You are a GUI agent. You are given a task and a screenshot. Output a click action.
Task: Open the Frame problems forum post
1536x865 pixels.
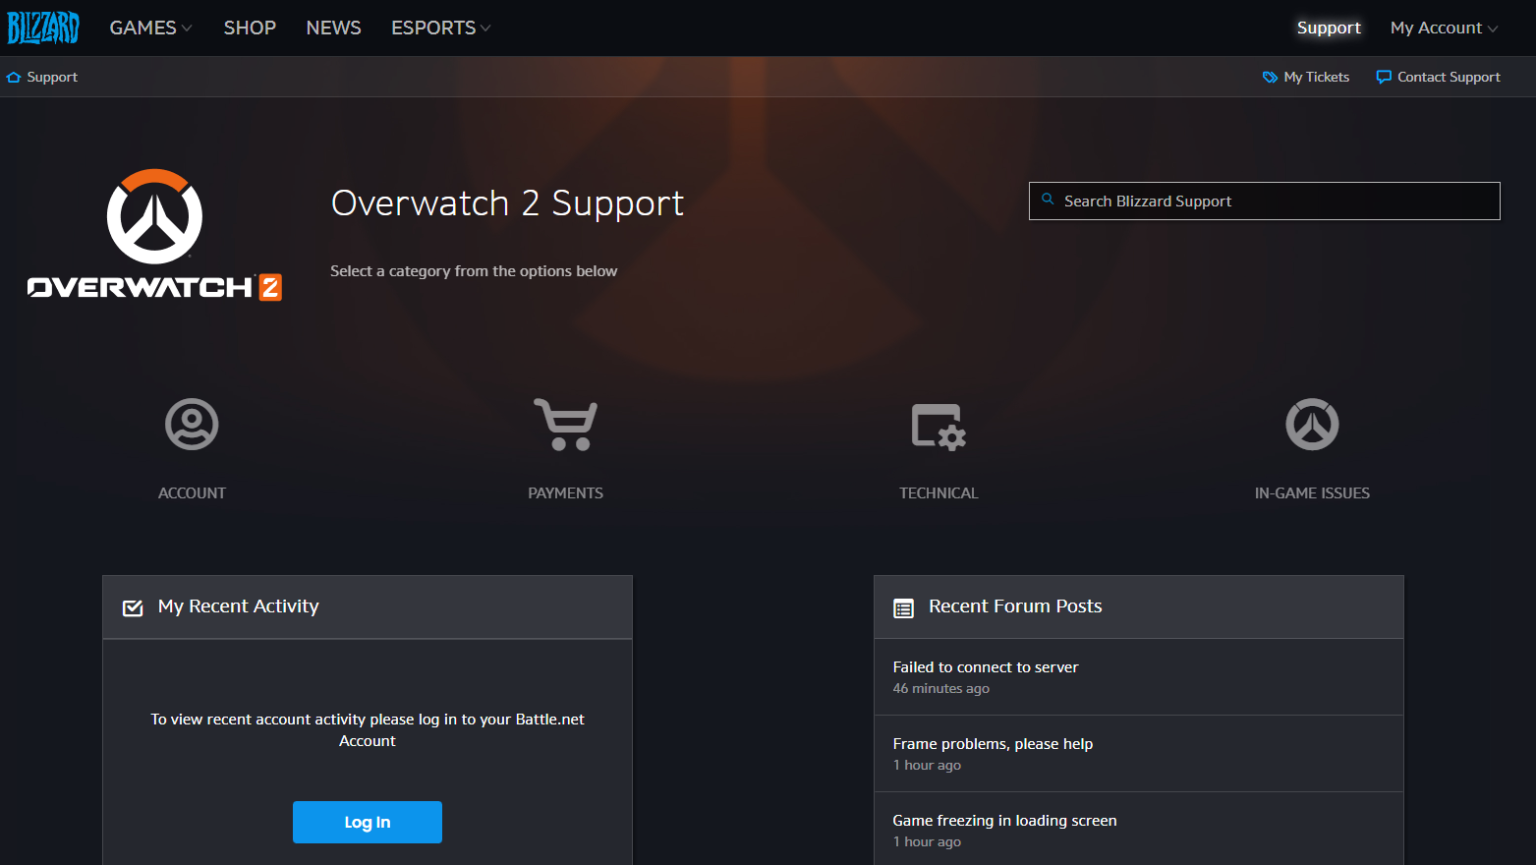coord(992,744)
